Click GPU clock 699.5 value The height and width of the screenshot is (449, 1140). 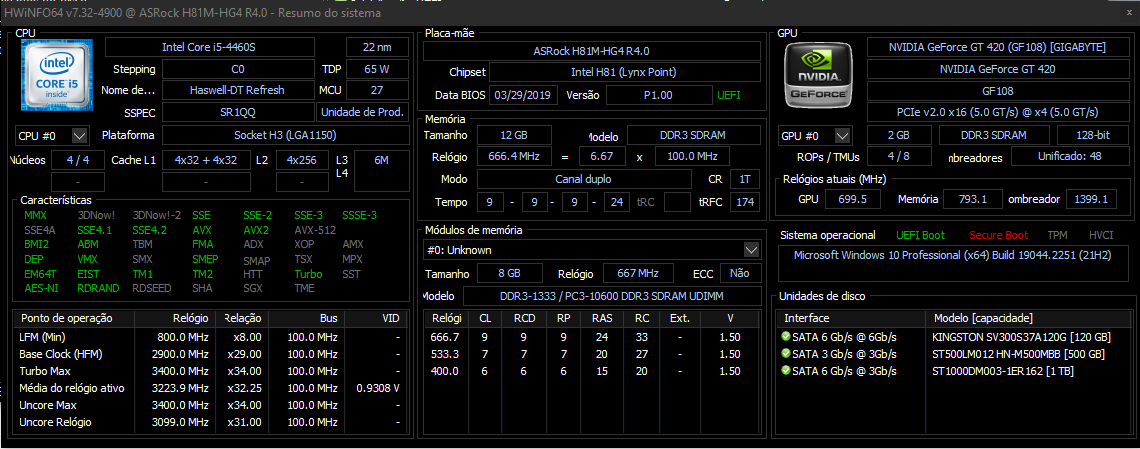coord(853,199)
